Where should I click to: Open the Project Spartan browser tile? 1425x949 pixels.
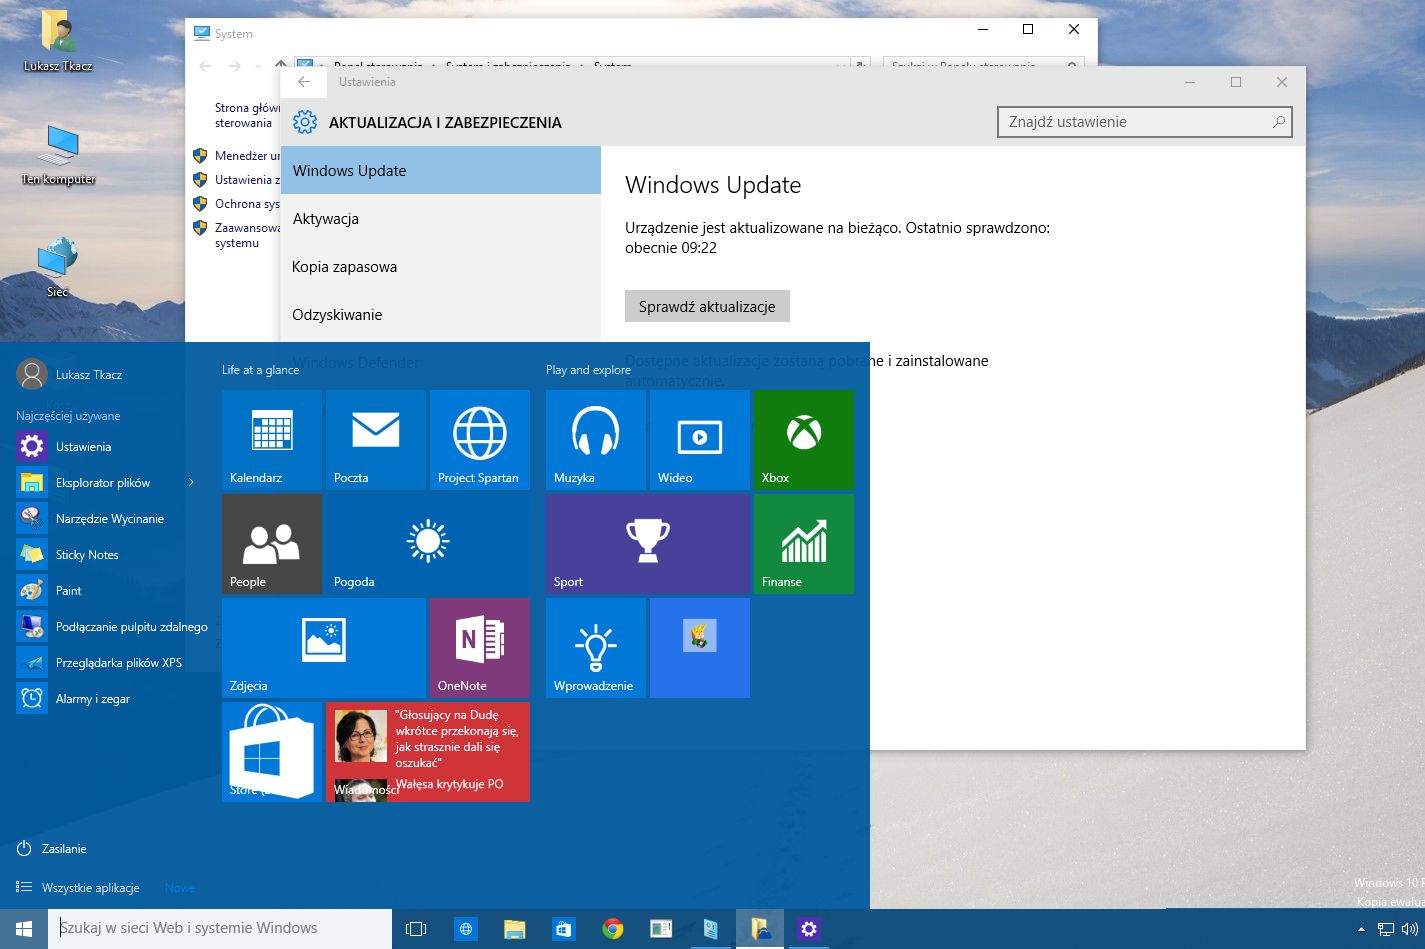coord(479,440)
